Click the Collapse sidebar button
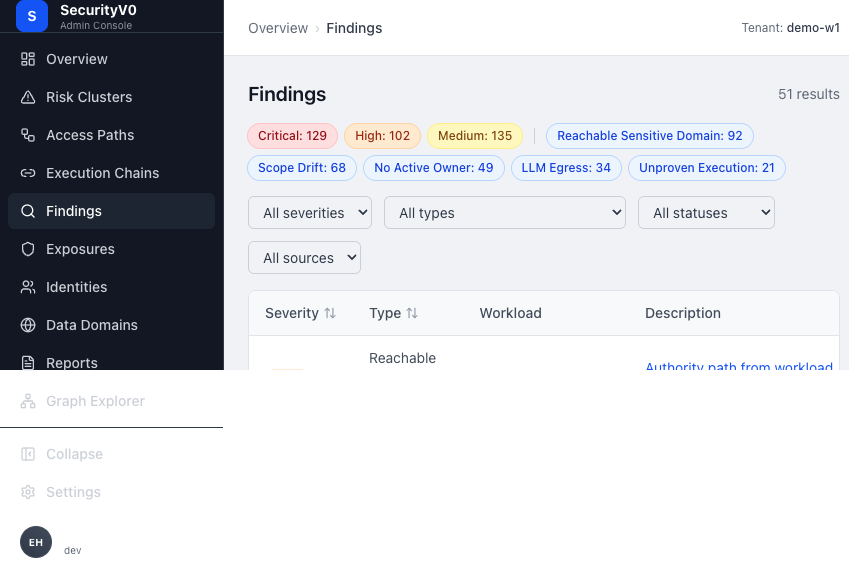Screen dimensions: 849x574 (112, 454)
